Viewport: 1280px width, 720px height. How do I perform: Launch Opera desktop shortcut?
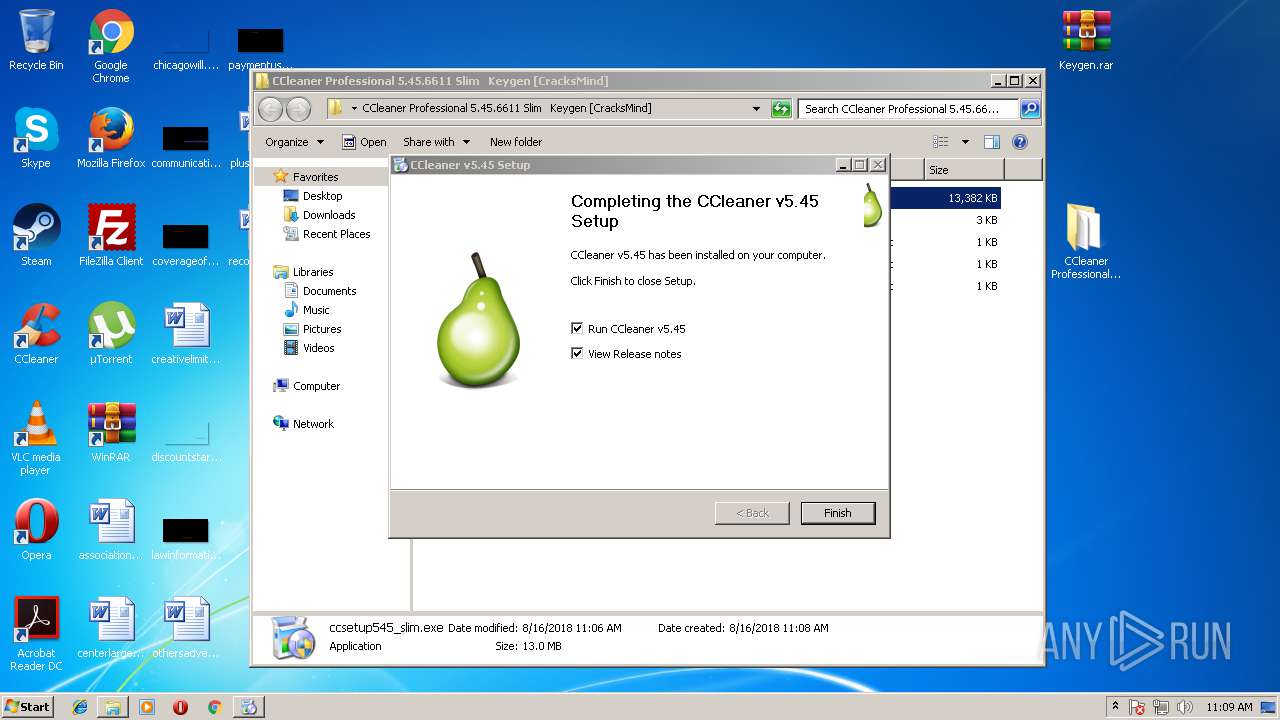click(36, 531)
